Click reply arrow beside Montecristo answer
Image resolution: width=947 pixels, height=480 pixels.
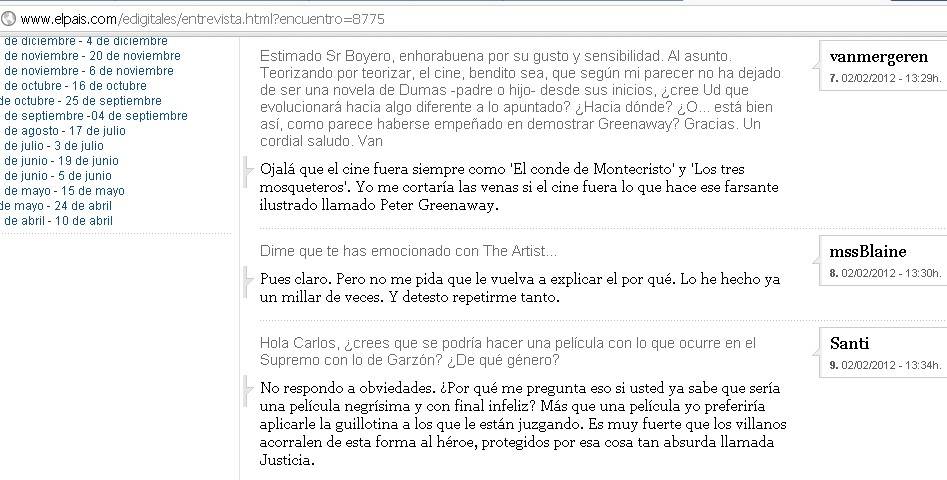click(x=248, y=171)
